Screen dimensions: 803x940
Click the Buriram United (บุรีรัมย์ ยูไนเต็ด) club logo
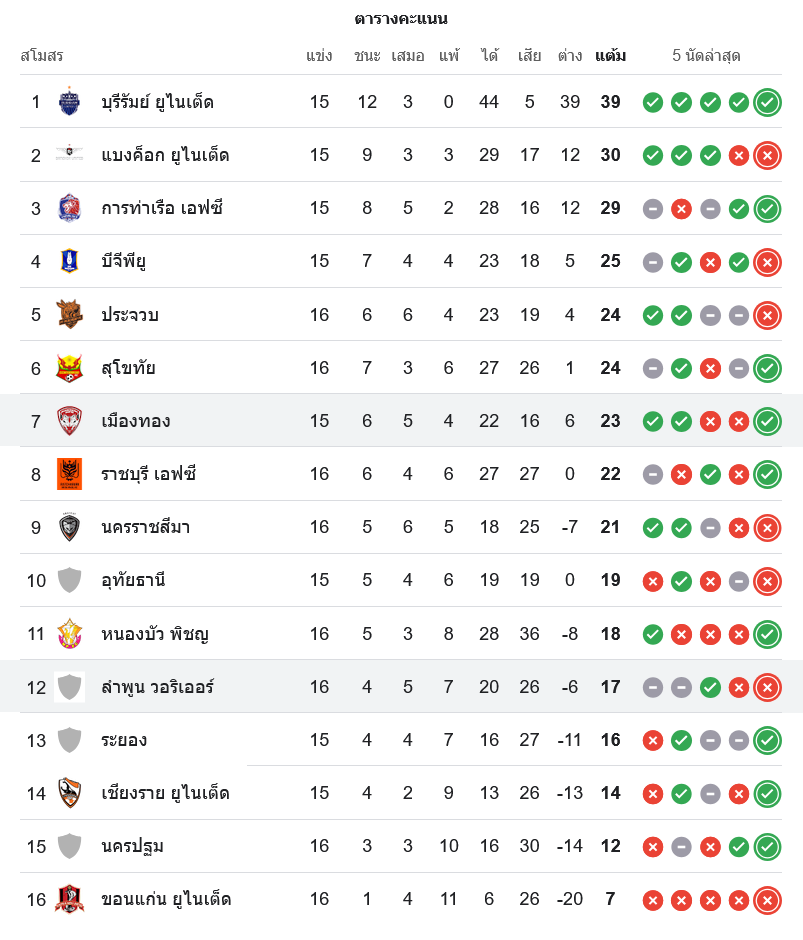69,101
